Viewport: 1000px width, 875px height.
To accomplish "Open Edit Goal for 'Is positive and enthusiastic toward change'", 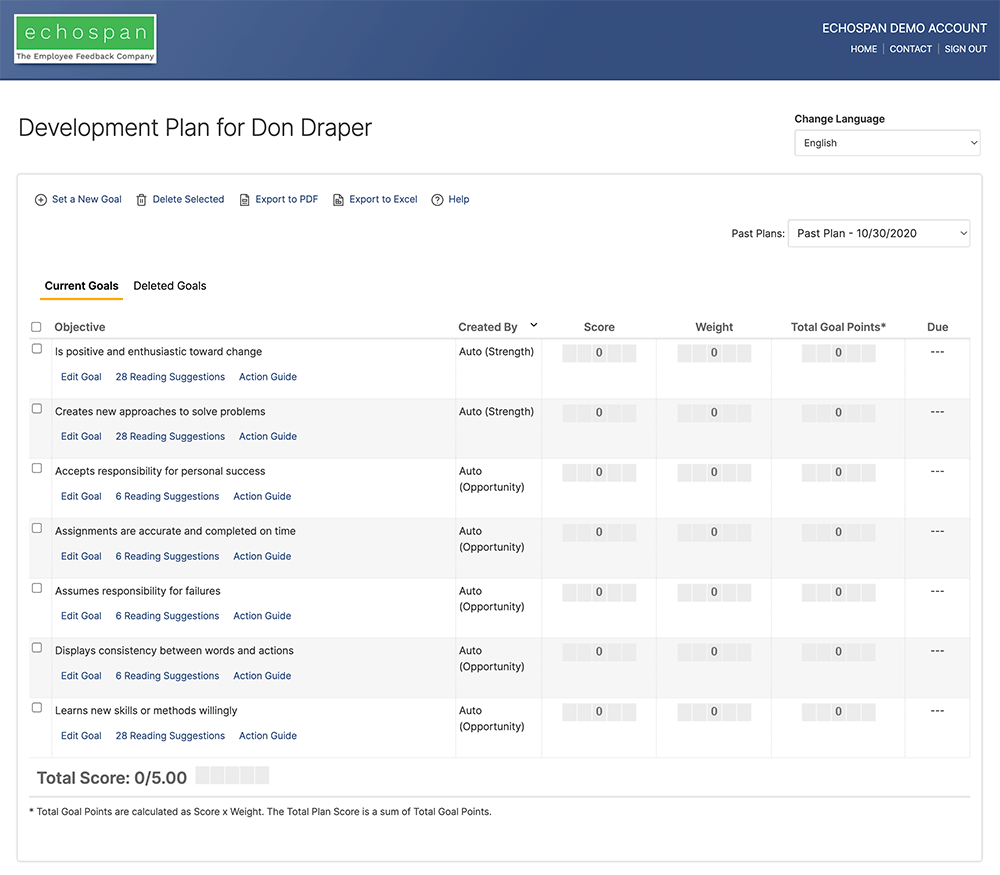I will click(x=81, y=377).
